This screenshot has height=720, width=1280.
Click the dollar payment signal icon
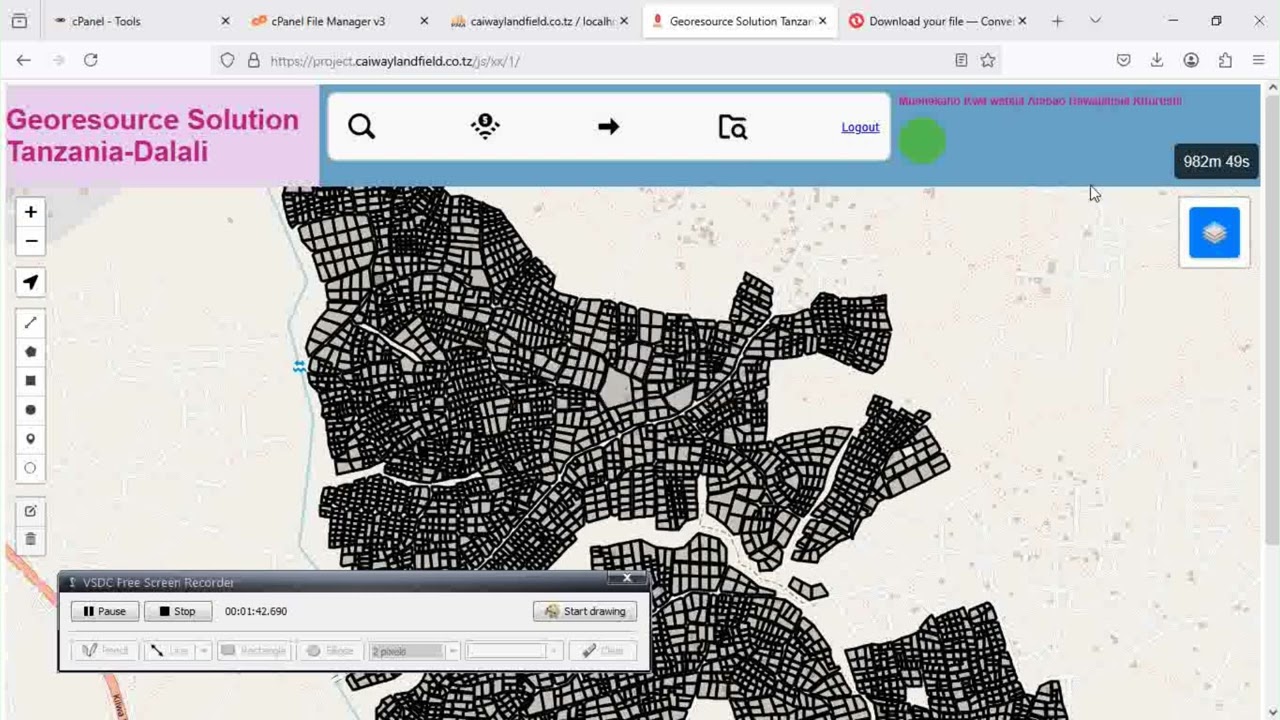coord(485,127)
